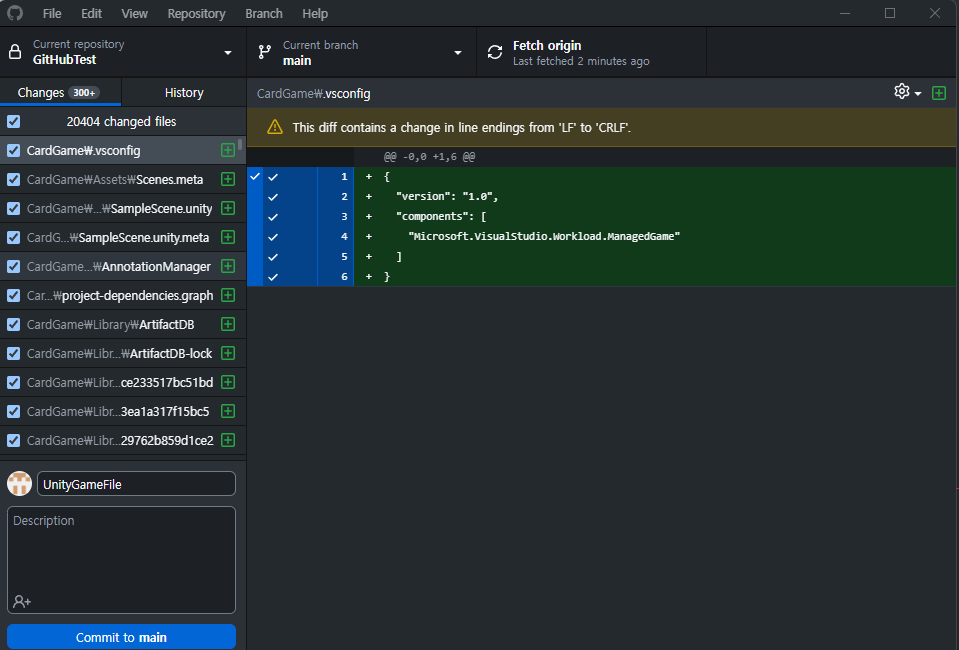The width and height of the screenshot is (959, 650).
Task: Click the commit summary field UnityGameFile
Action: 136,484
